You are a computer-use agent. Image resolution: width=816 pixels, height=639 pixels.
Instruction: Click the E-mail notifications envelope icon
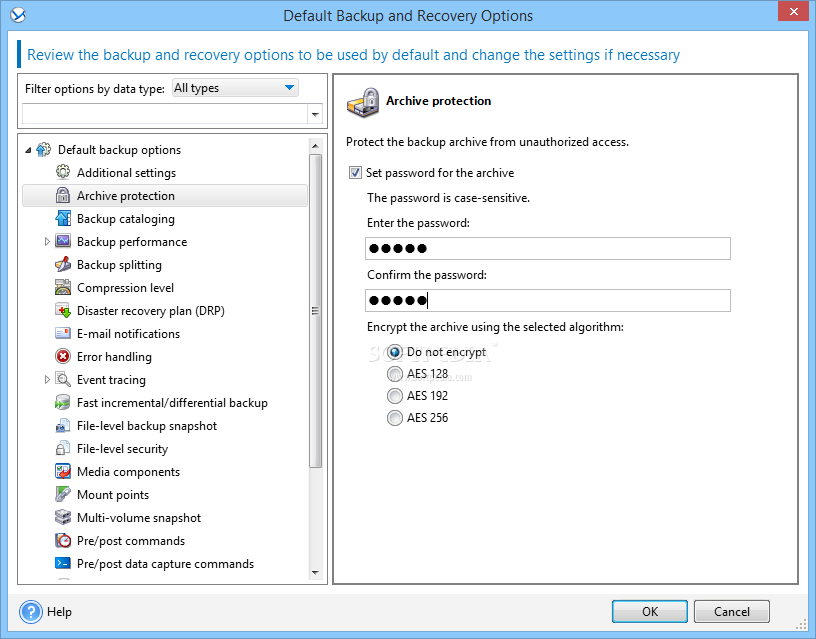(x=63, y=333)
